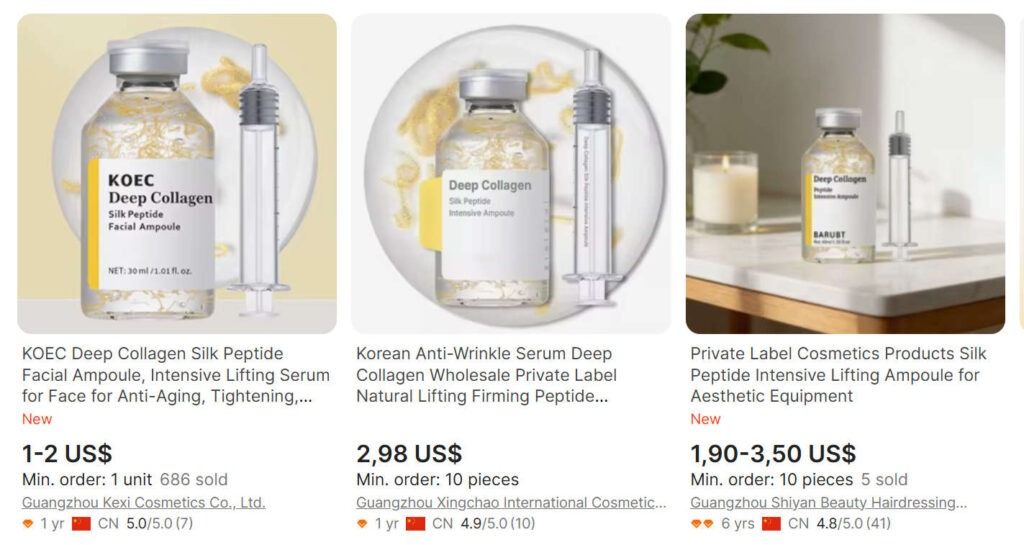Open the 4.8/5.0 (41) rating reviews
The width and height of the screenshot is (1024, 545).
[x=853, y=523]
